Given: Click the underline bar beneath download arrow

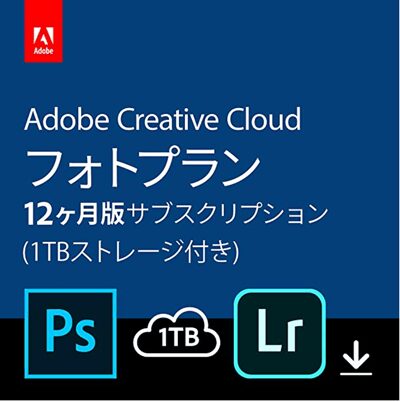Looking at the screenshot, I should pyautogui.click(x=356, y=374).
